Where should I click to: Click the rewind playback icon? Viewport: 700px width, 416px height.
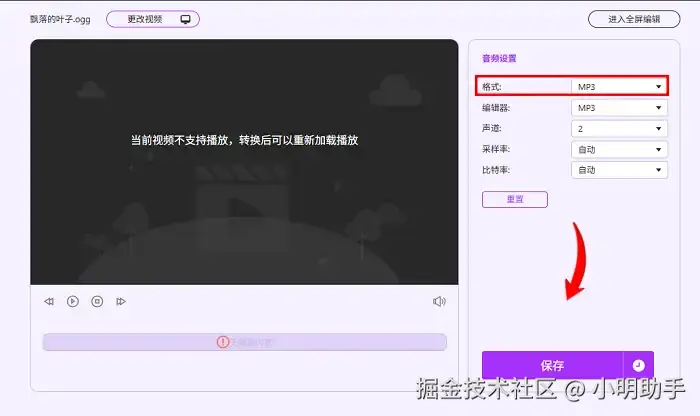pyautogui.click(x=49, y=302)
